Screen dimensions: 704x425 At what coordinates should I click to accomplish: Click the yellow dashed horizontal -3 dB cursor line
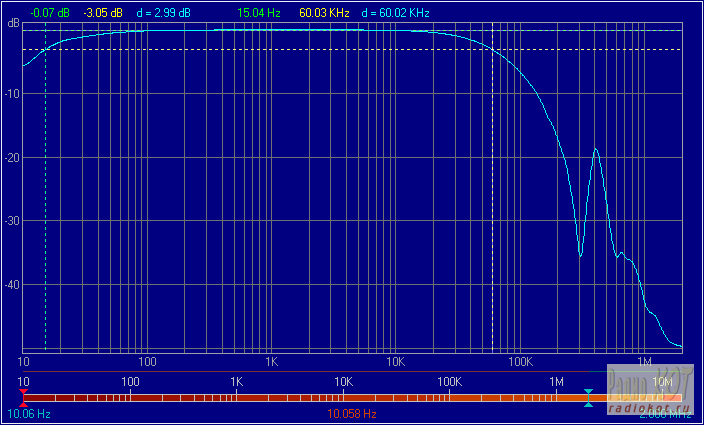[352, 49]
